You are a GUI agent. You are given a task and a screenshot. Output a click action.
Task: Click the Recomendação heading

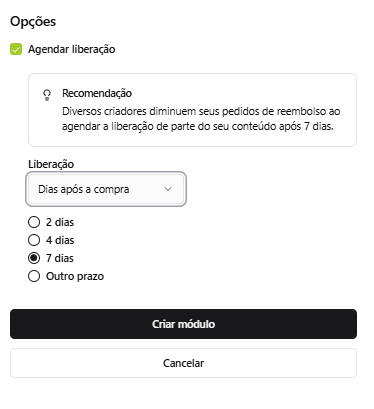(x=97, y=93)
